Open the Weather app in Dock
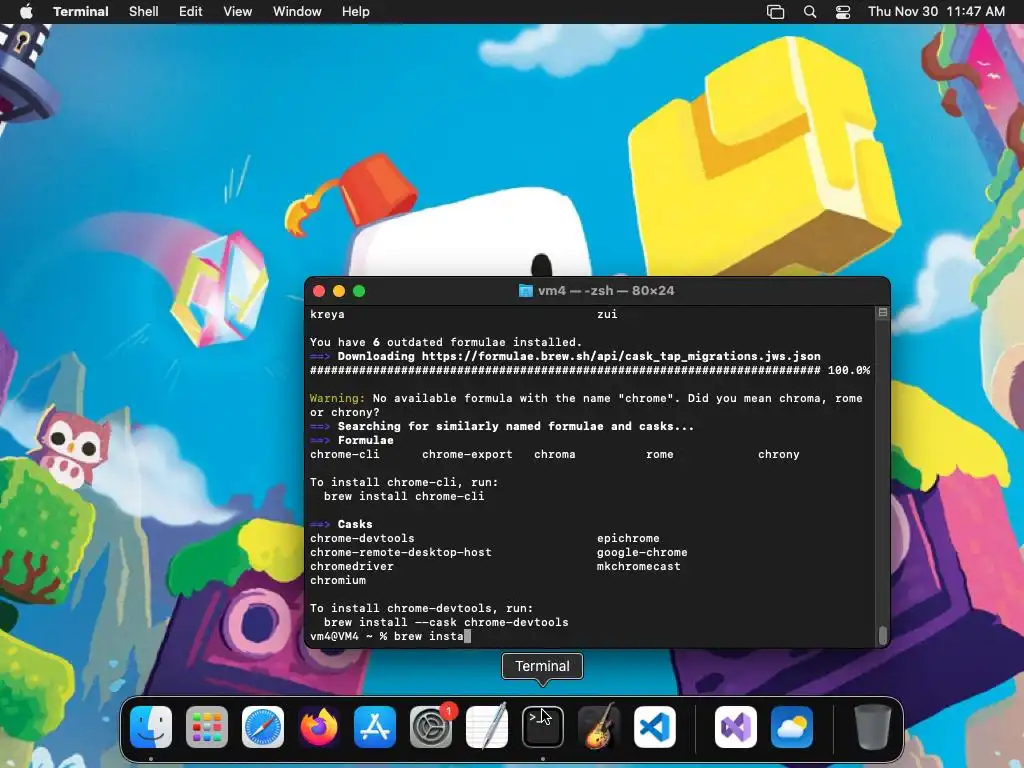Viewport: 1024px width, 768px height. 792,727
